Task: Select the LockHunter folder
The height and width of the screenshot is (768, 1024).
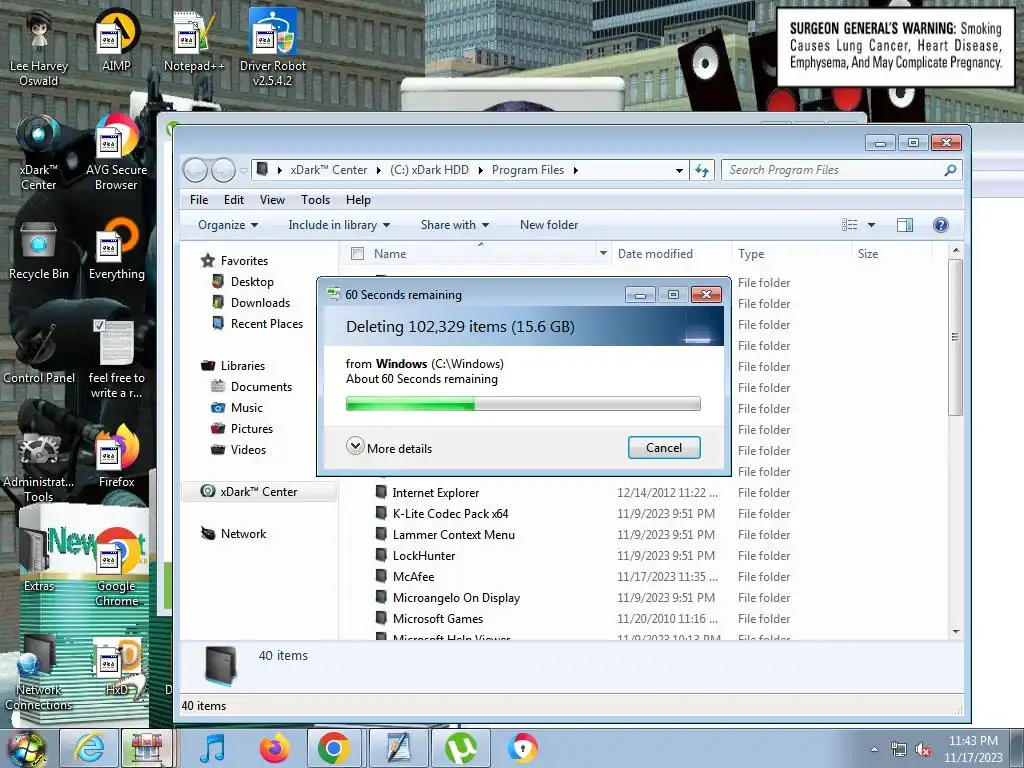Action: click(423, 556)
